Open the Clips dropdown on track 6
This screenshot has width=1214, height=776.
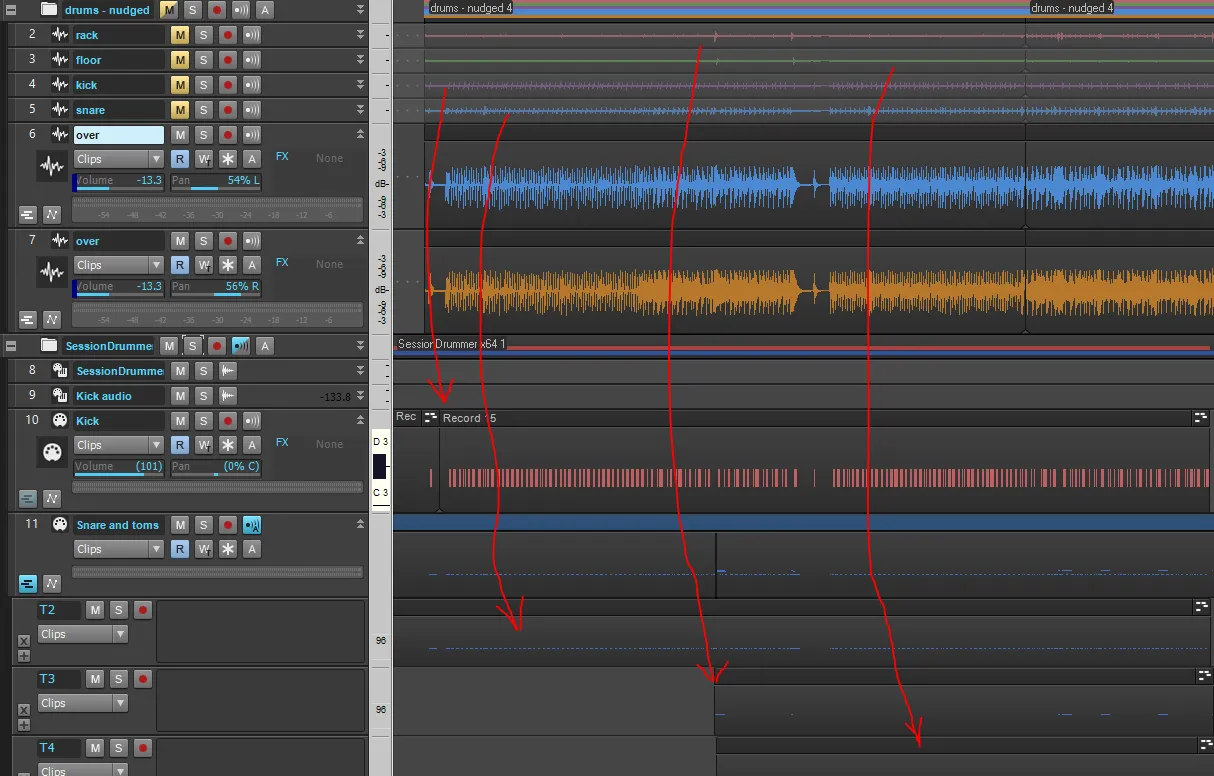click(x=119, y=159)
